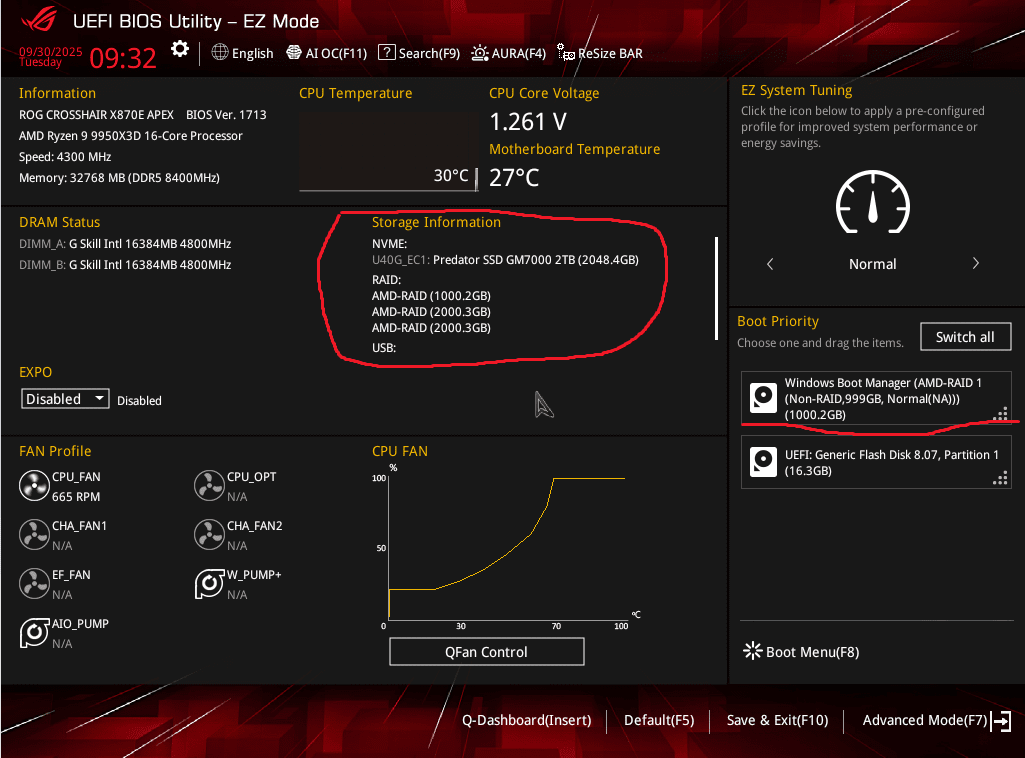Click Generic Flash Disk drive icon
Screen dimensions: 1025x758
(x=763, y=462)
